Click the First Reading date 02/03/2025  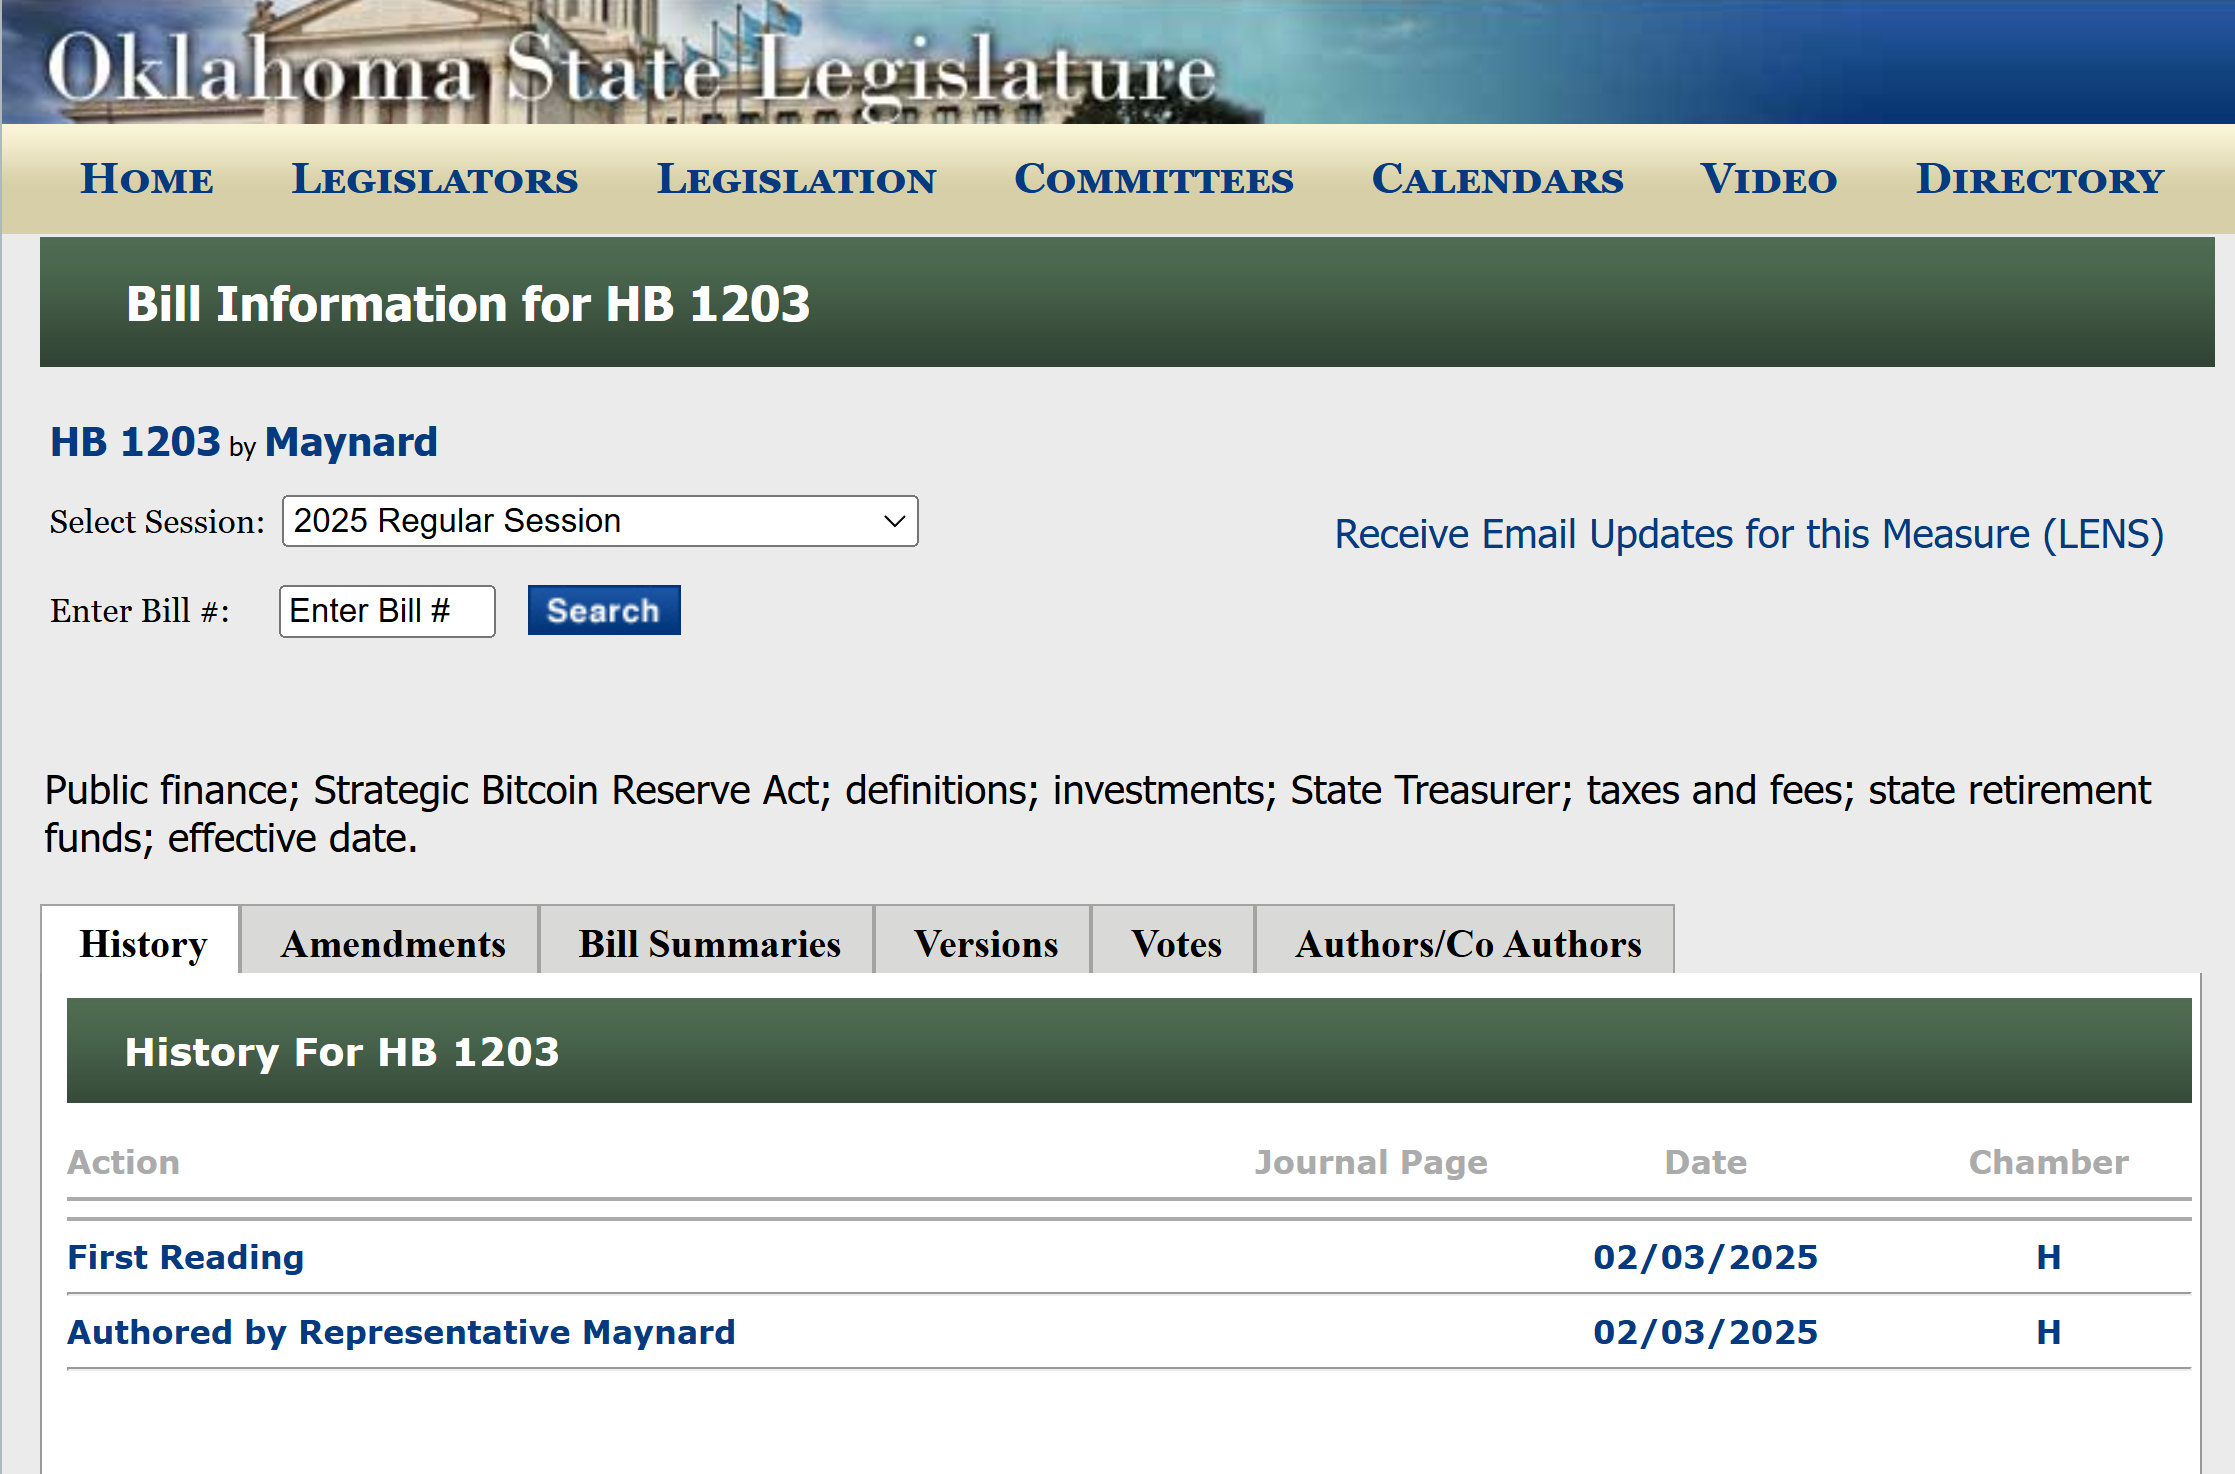(1705, 1257)
